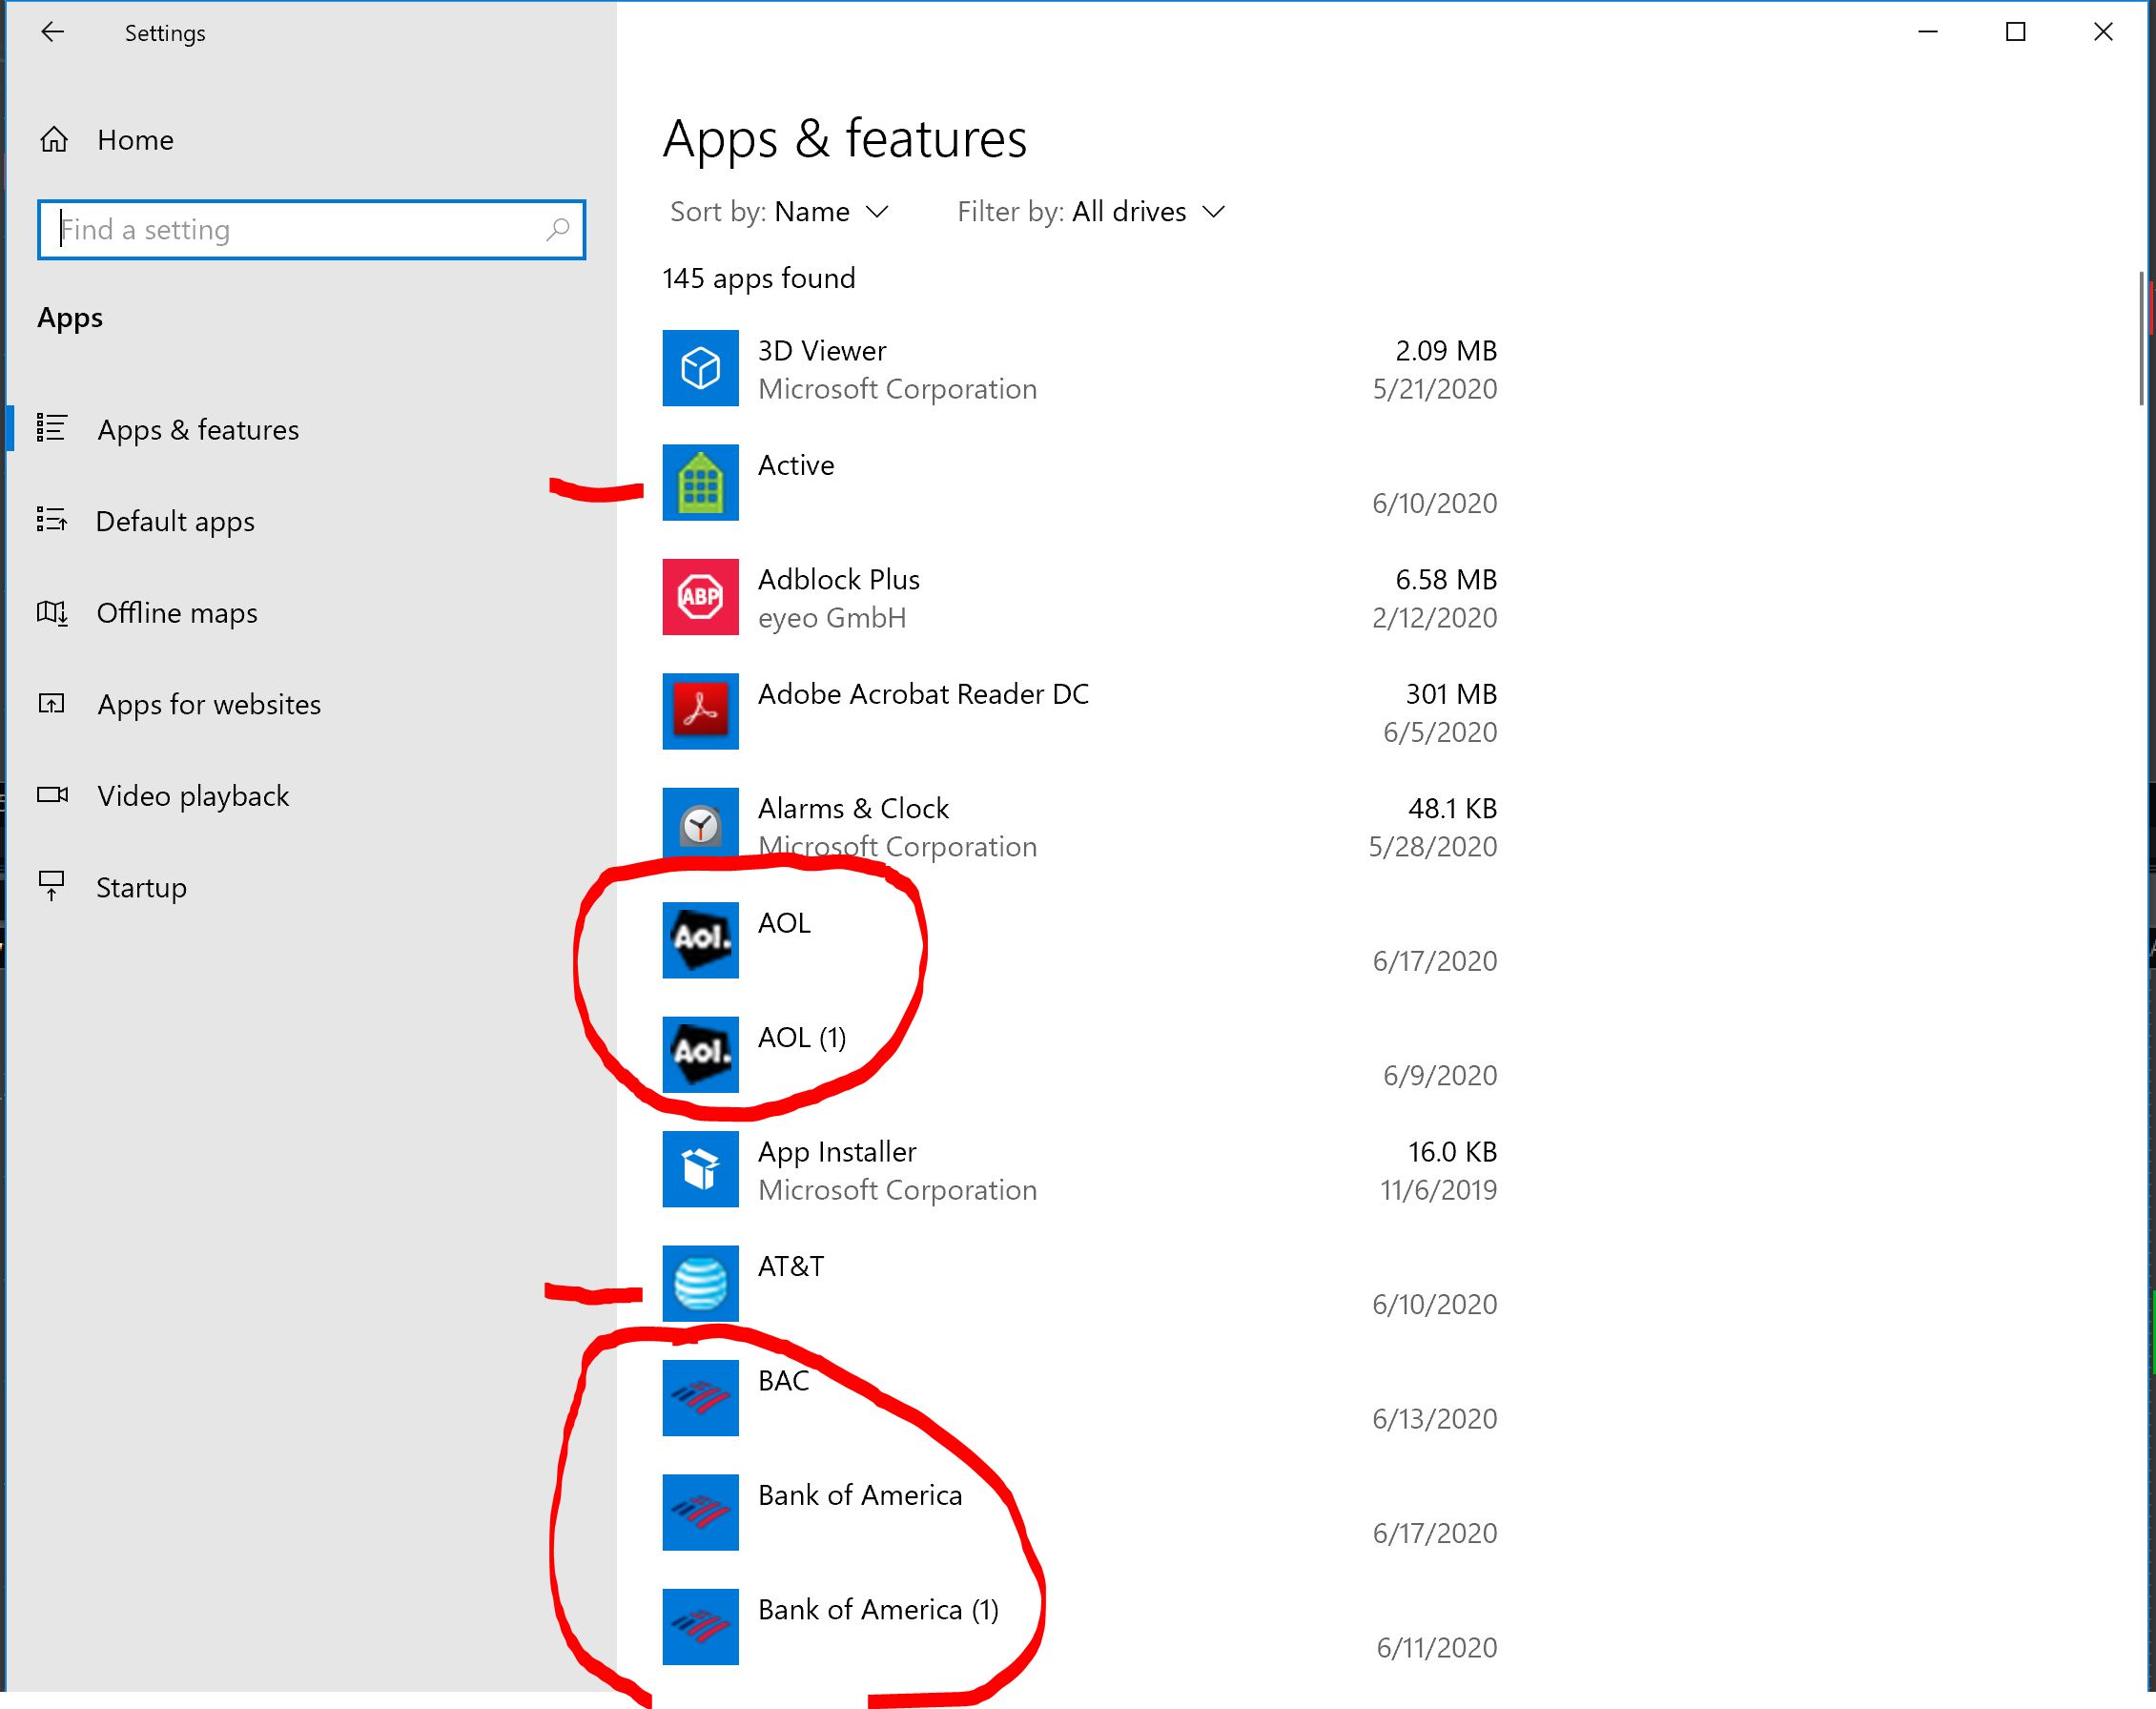
Task: Select the Bank of America (1) entry
Action: (877, 1610)
